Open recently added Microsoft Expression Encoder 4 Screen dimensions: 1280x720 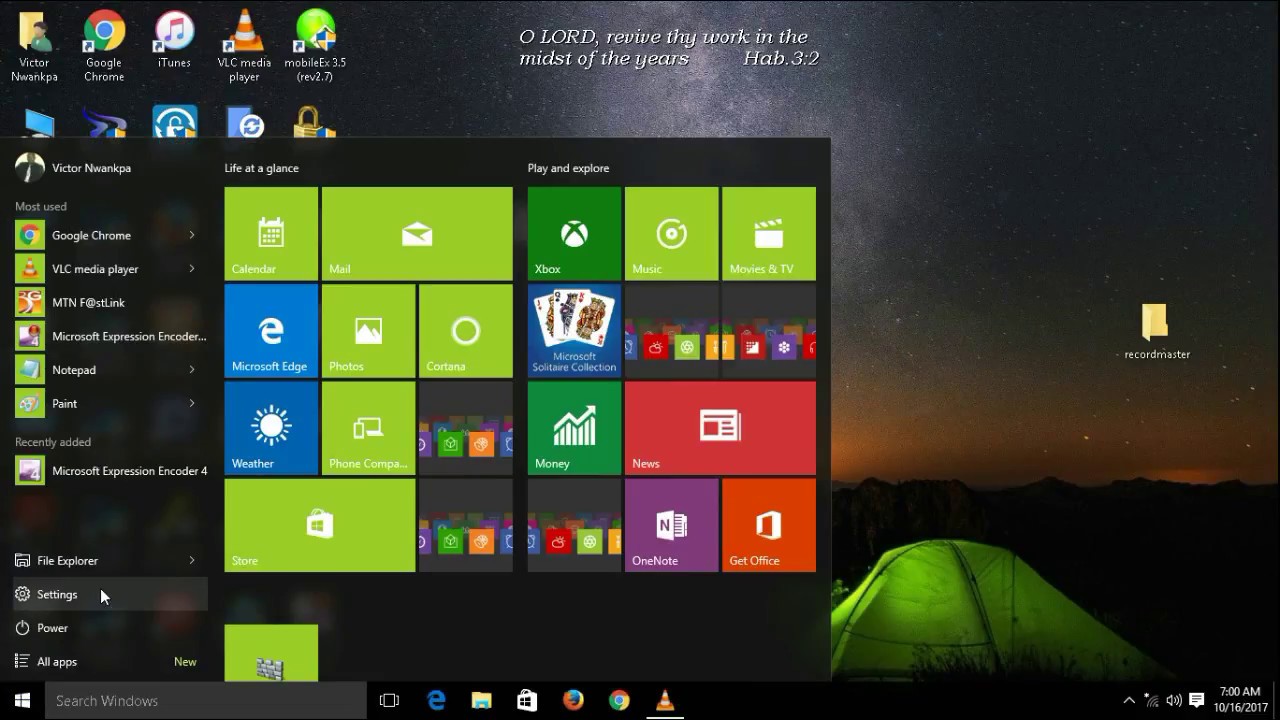coord(110,471)
